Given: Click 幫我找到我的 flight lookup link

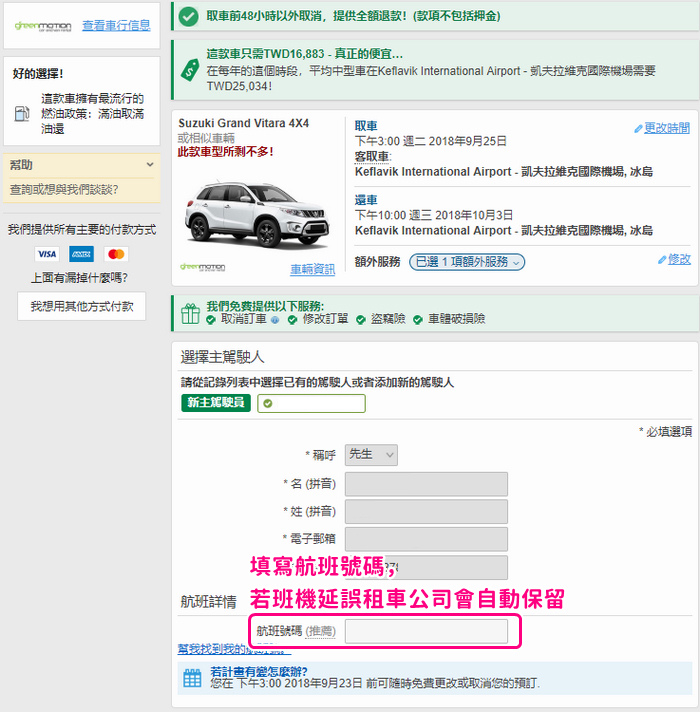Looking at the screenshot, I should 234,649.
